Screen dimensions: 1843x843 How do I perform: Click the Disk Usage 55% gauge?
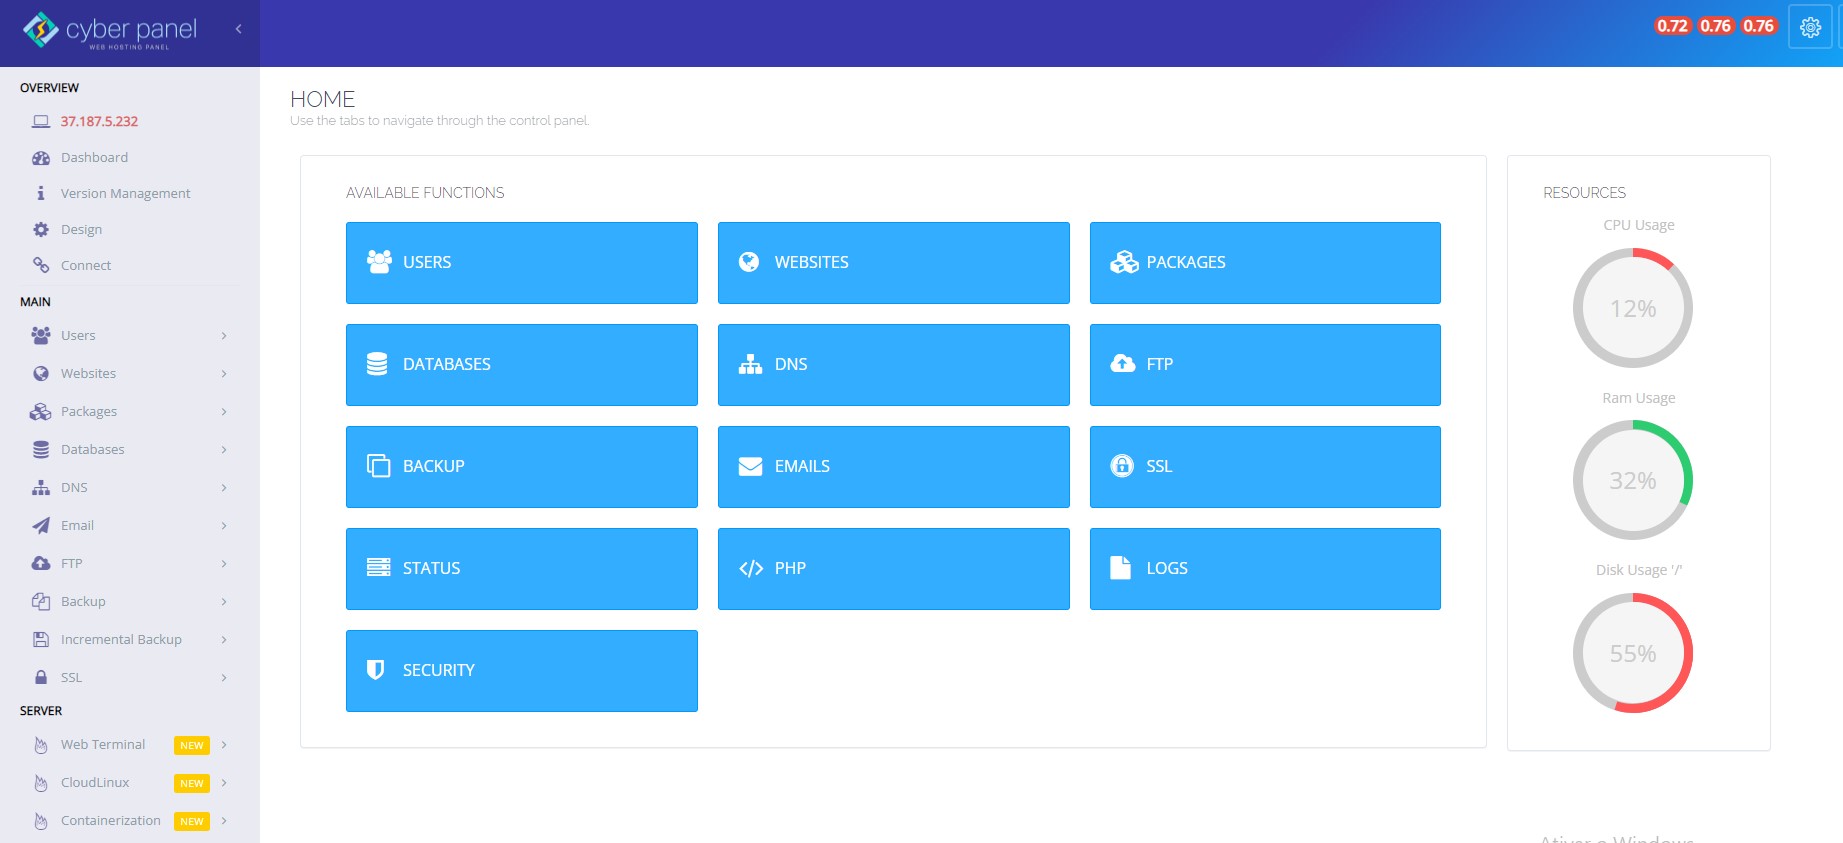[x=1633, y=653]
